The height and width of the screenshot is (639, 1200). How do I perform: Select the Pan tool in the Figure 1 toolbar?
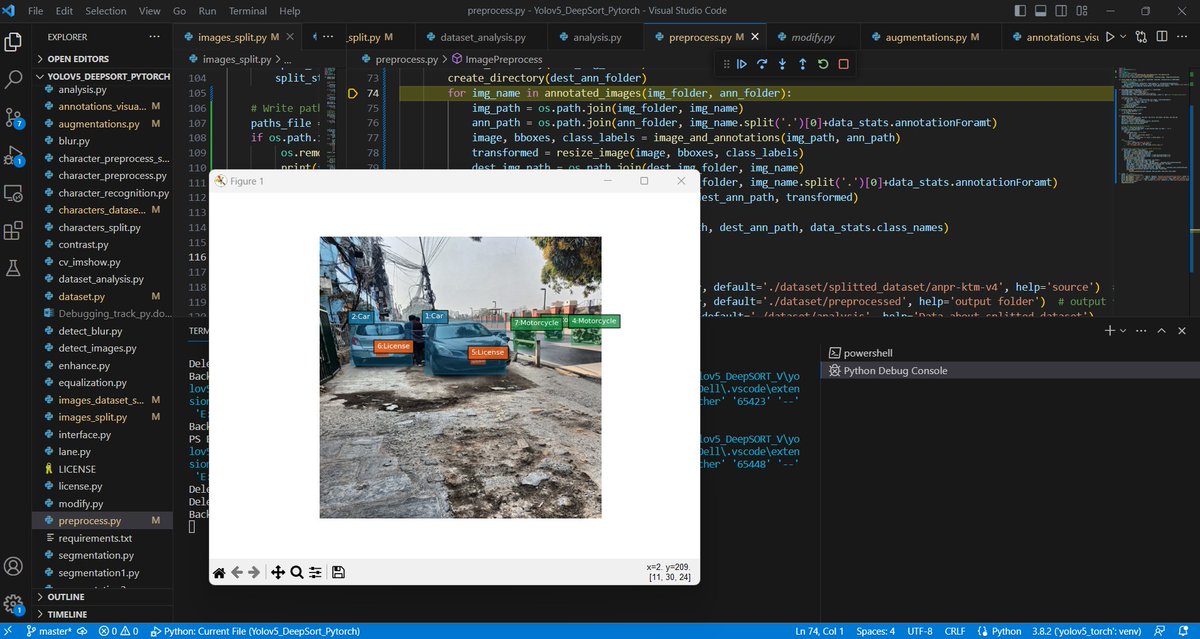(278, 571)
